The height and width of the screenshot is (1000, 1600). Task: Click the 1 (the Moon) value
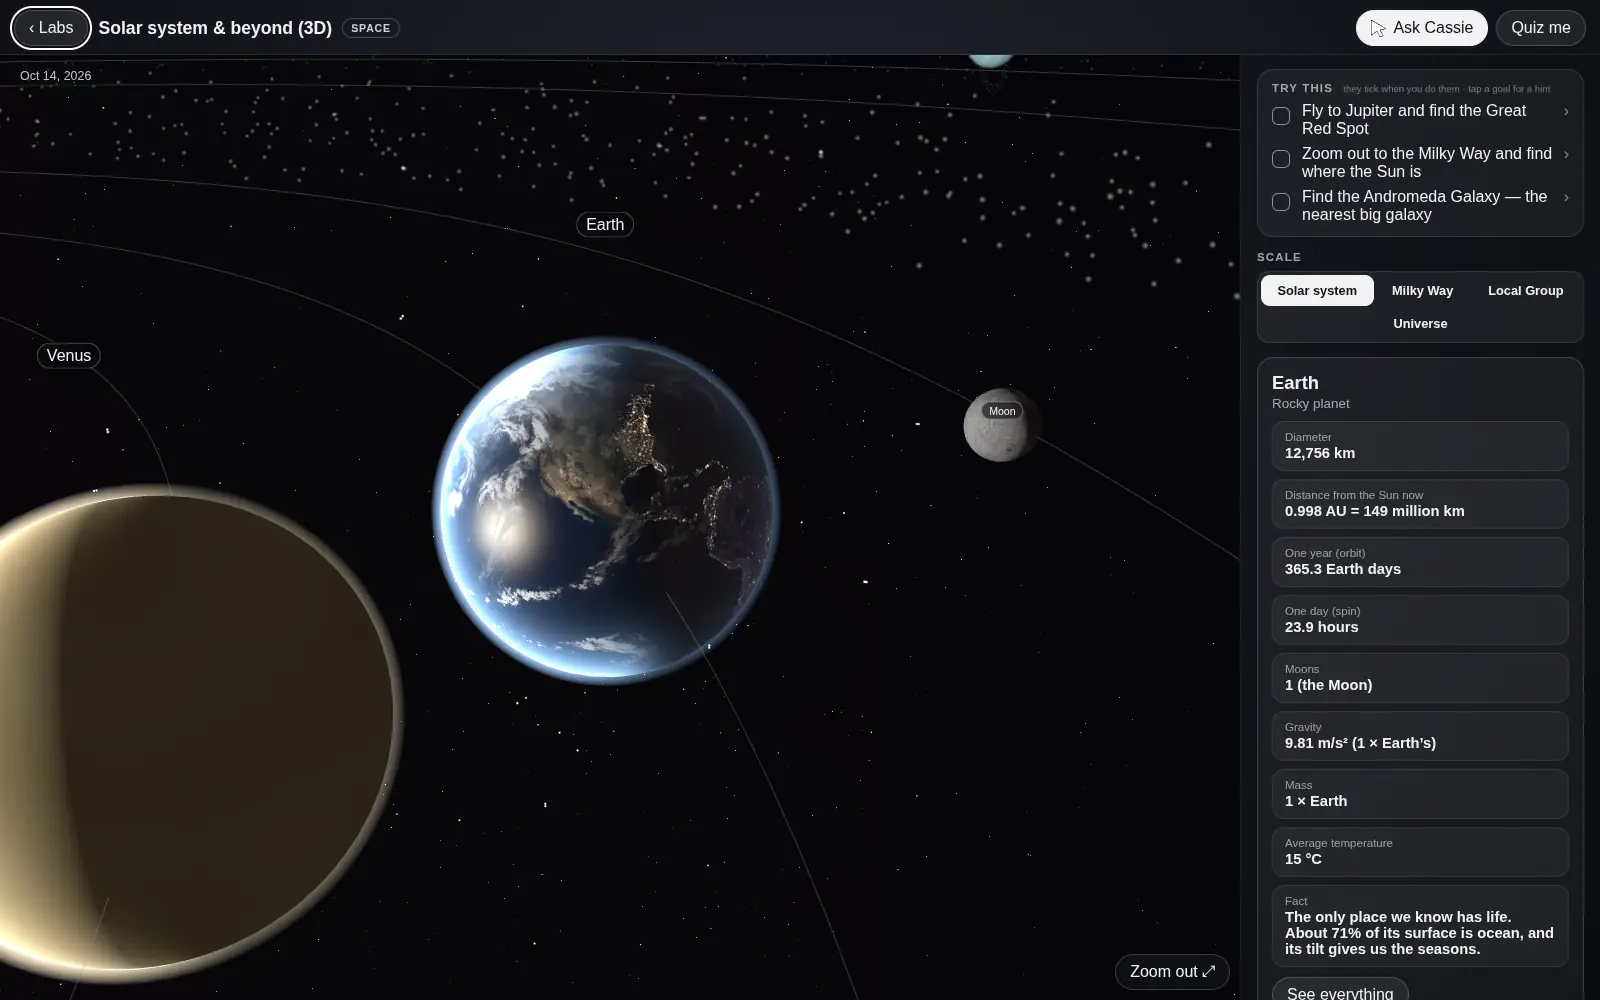point(1328,685)
